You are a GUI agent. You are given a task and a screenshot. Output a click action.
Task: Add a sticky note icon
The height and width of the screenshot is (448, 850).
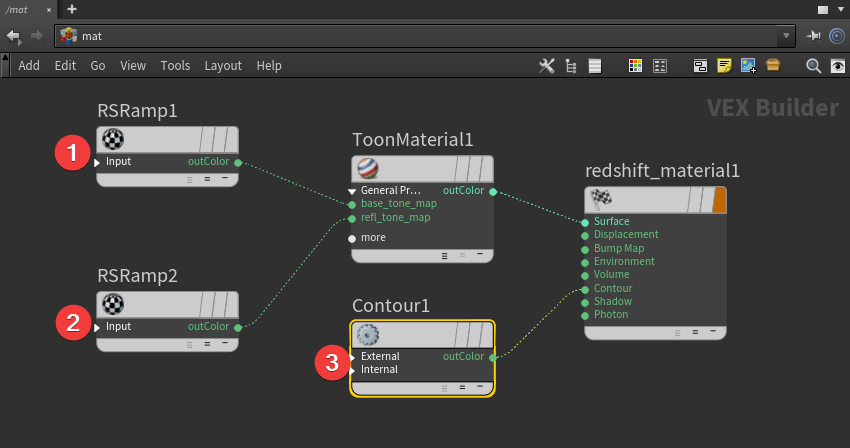pyautogui.click(x=724, y=66)
